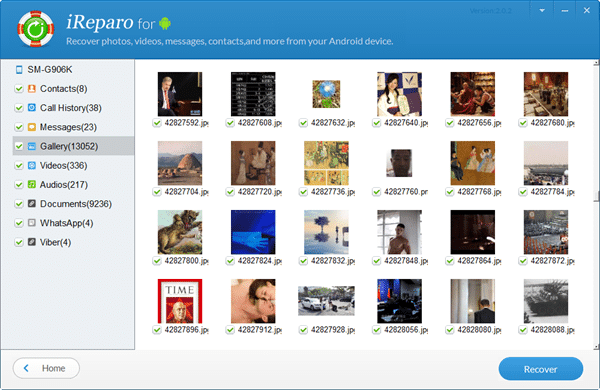Uncheck the Messages(23) checkbox
The height and width of the screenshot is (390, 600).
(x=19, y=127)
